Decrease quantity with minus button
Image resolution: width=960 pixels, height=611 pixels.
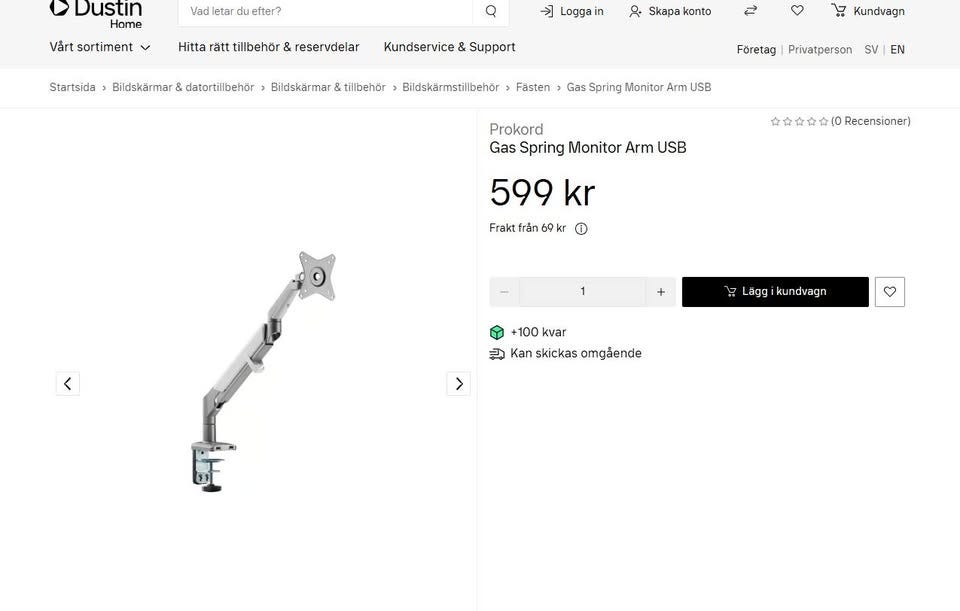pyautogui.click(x=504, y=292)
